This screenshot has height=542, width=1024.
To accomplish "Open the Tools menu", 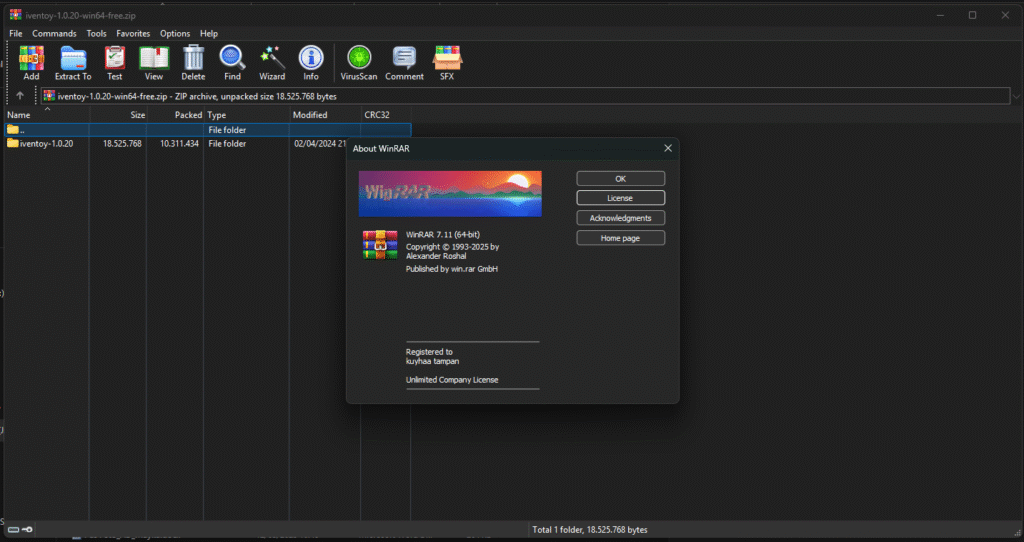I will [96, 33].
